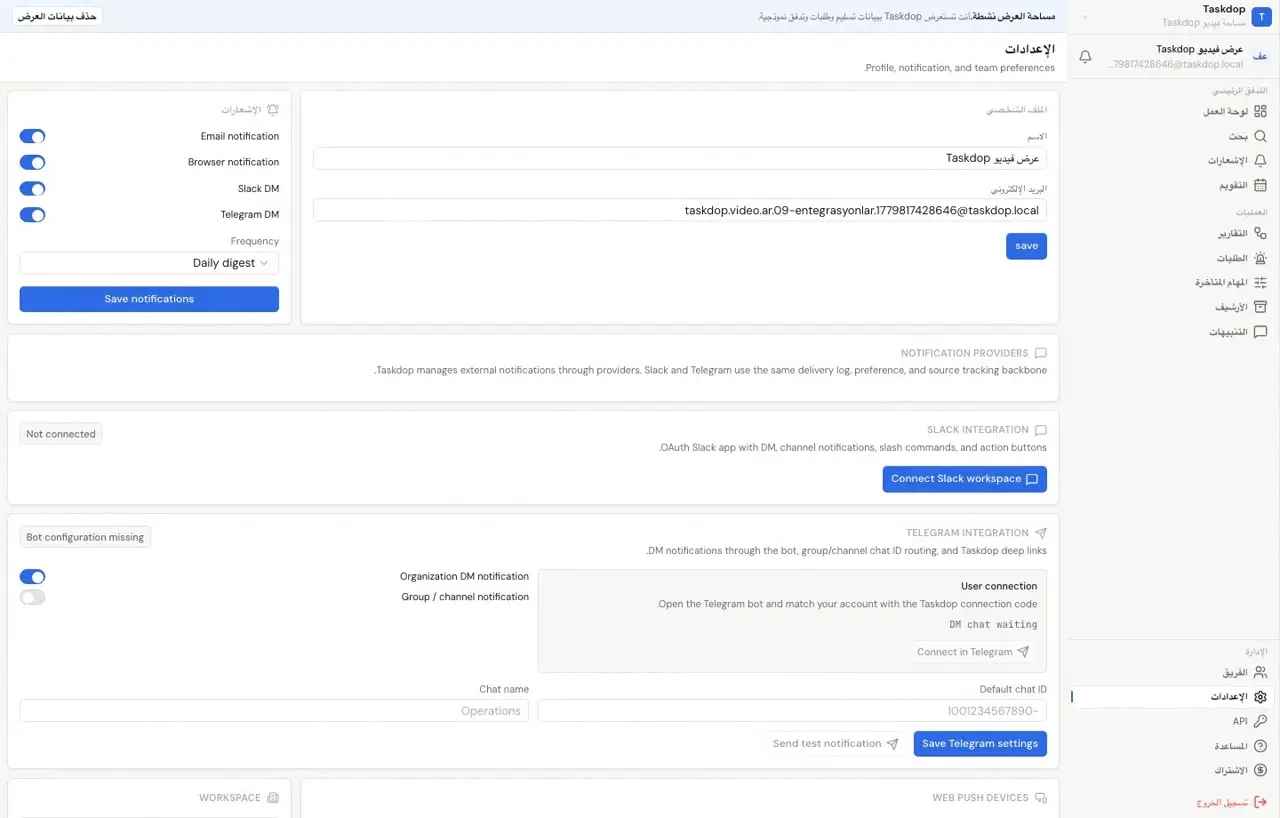Click the الطلبات requests icon

1260,258
